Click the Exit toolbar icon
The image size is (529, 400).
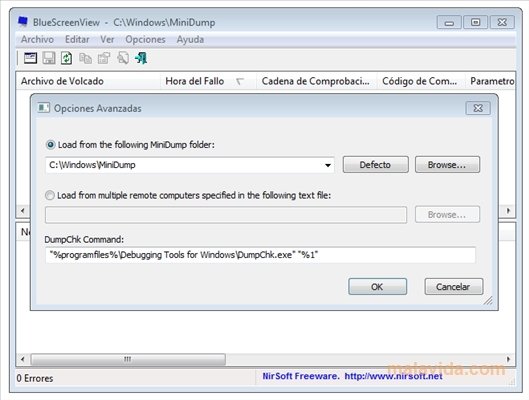tap(141, 58)
